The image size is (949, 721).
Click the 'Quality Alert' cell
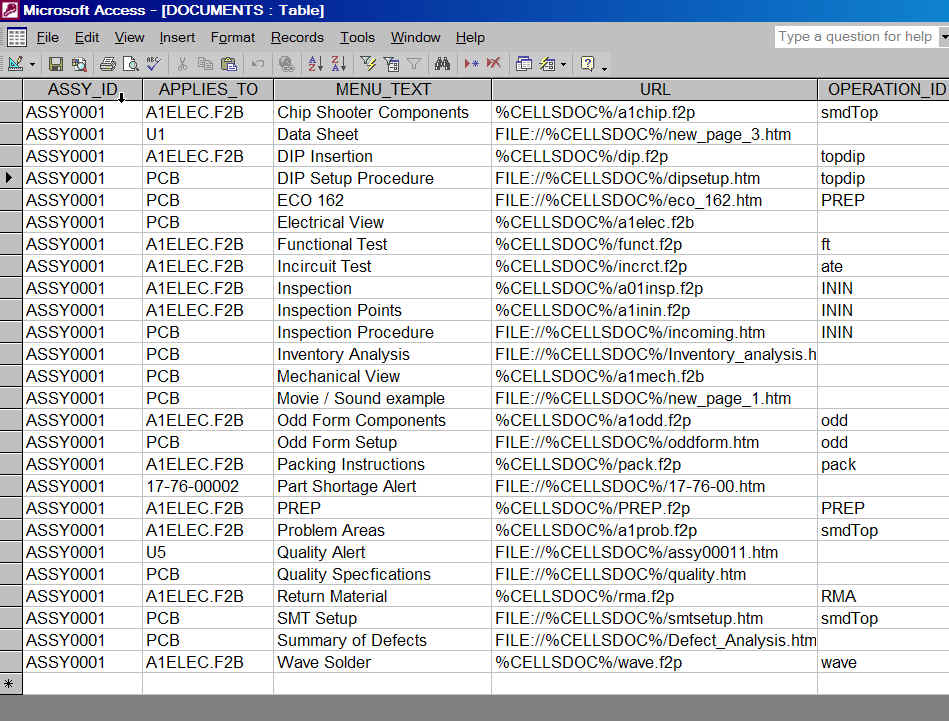click(383, 552)
